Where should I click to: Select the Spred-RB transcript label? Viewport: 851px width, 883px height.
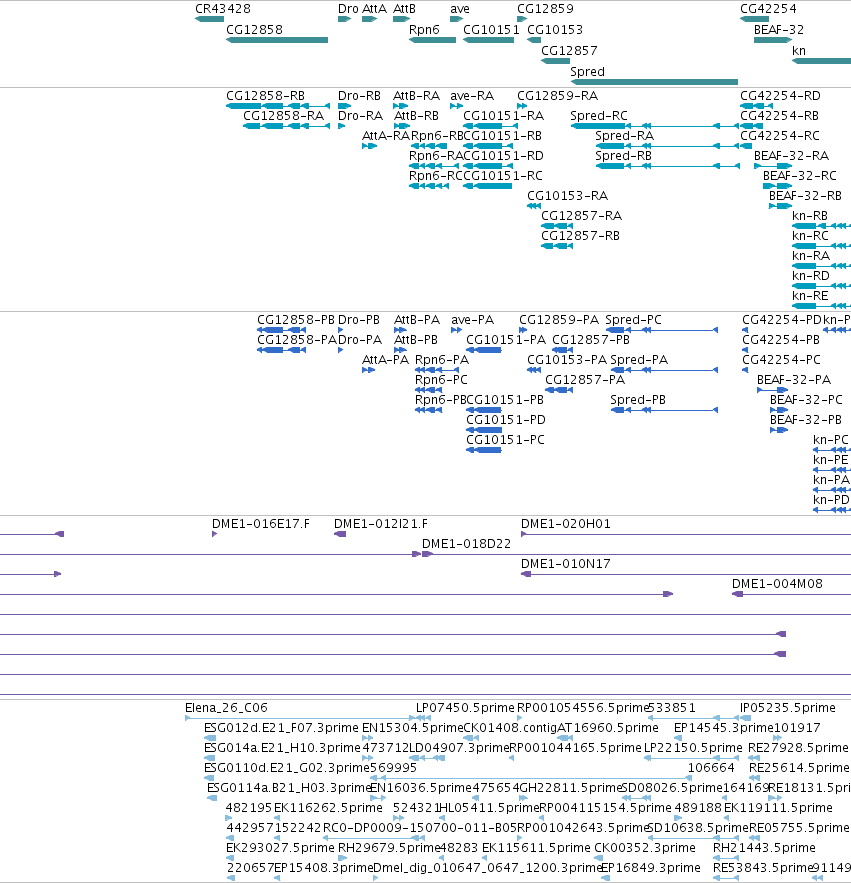pyautogui.click(x=623, y=156)
